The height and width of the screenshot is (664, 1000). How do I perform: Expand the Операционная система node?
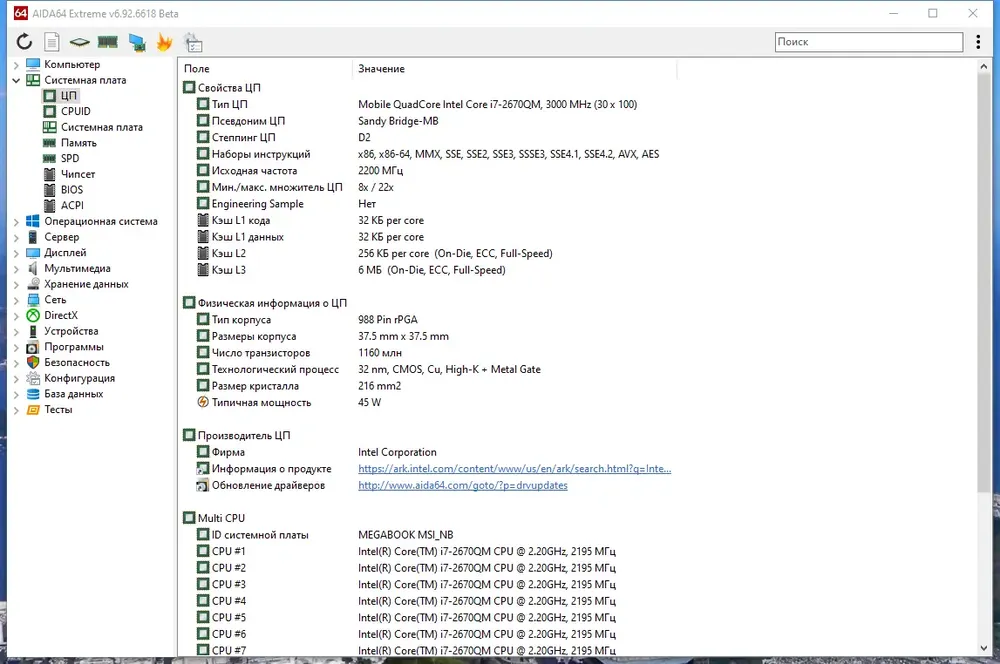(16, 222)
